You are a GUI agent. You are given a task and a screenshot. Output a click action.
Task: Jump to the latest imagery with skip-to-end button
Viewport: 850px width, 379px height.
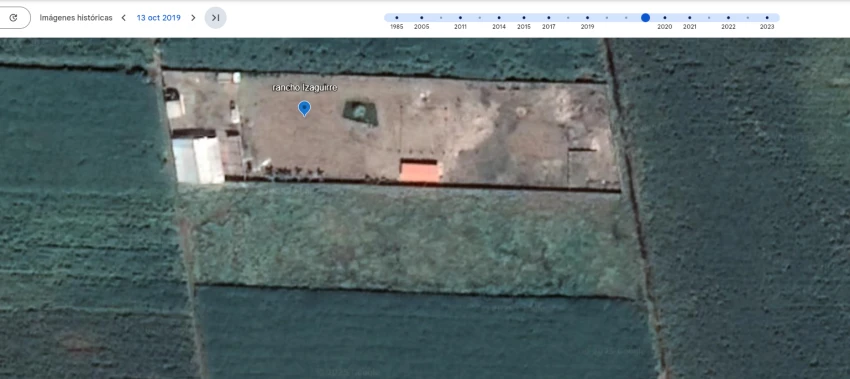pyautogui.click(x=215, y=18)
